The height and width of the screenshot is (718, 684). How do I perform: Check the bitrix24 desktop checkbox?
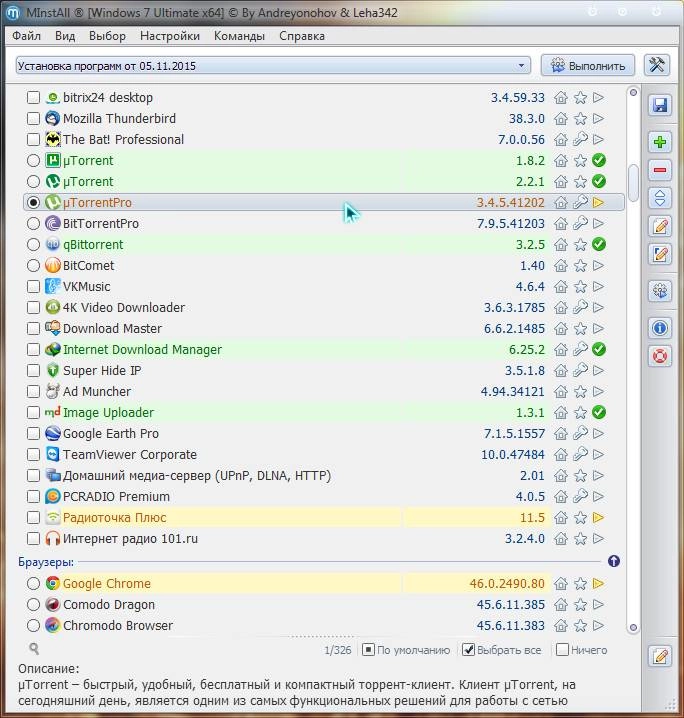33,98
